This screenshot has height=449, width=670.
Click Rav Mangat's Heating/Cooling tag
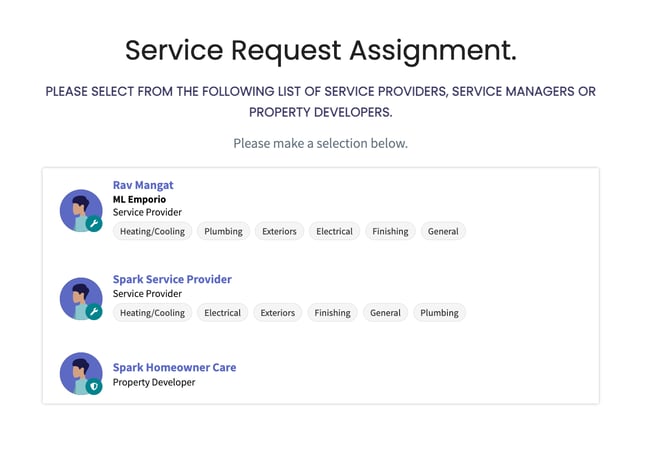153,231
